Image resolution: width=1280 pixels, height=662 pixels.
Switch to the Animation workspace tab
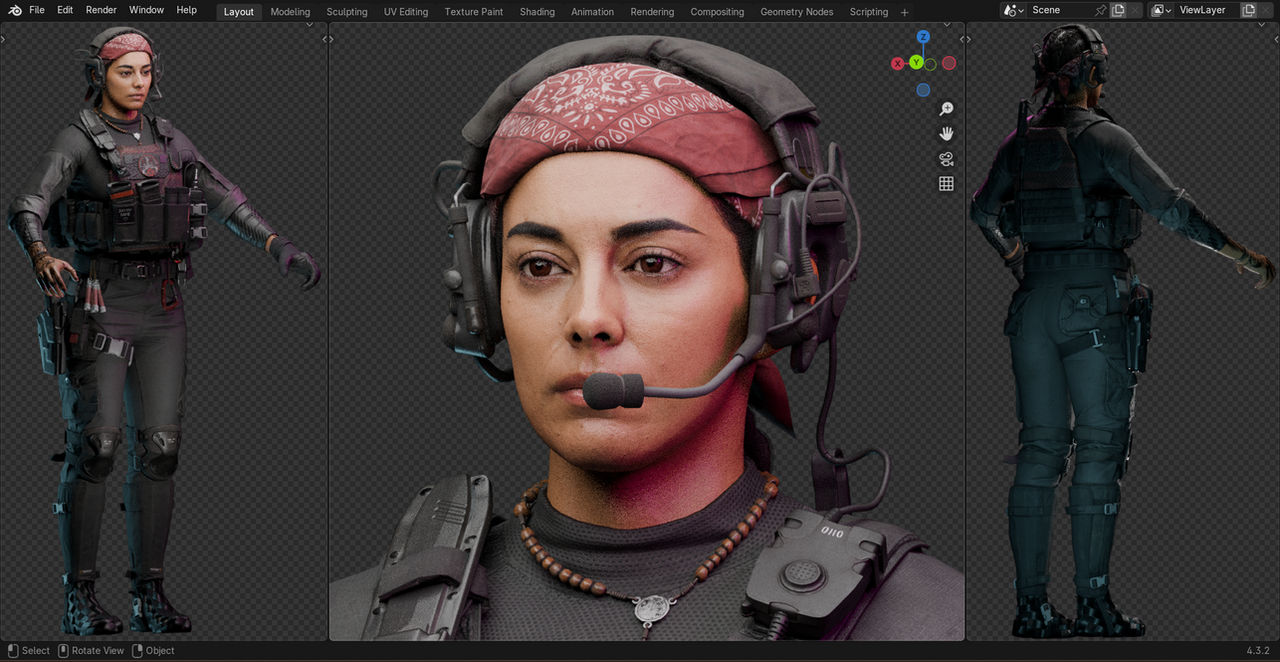(x=593, y=12)
